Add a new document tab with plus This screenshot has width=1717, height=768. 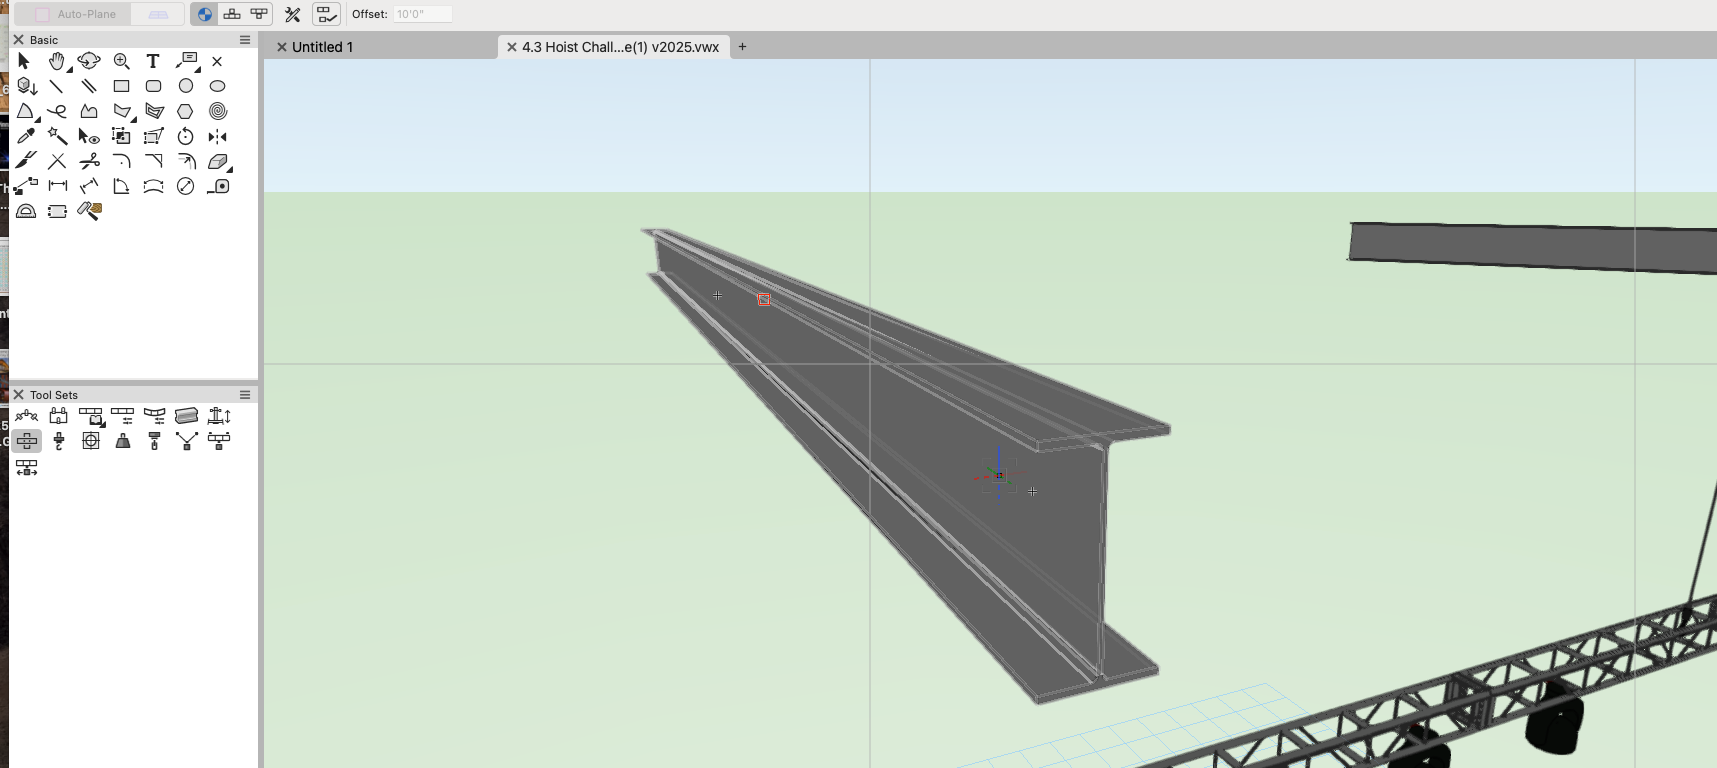pyautogui.click(x=742, y=47)
